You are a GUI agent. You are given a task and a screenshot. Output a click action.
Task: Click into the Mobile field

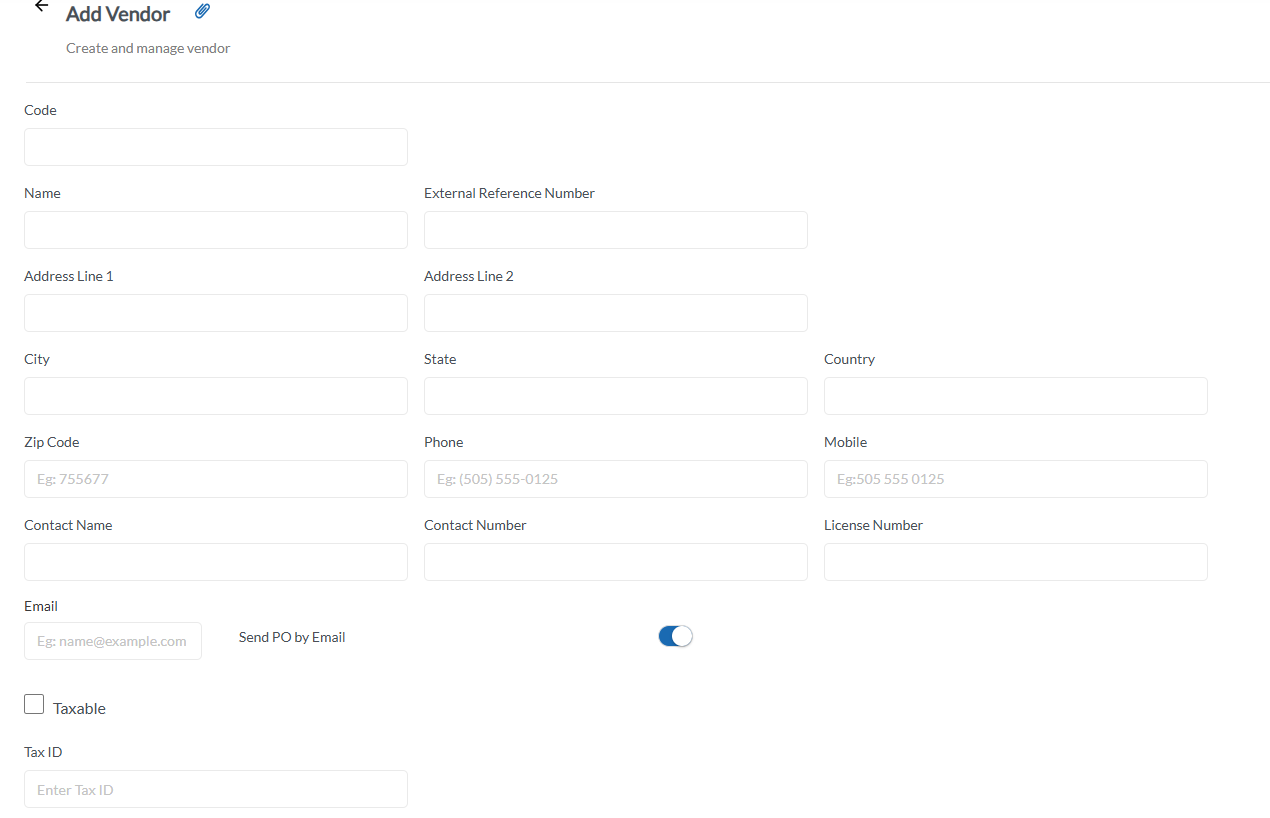click(x=1016, y=479)
